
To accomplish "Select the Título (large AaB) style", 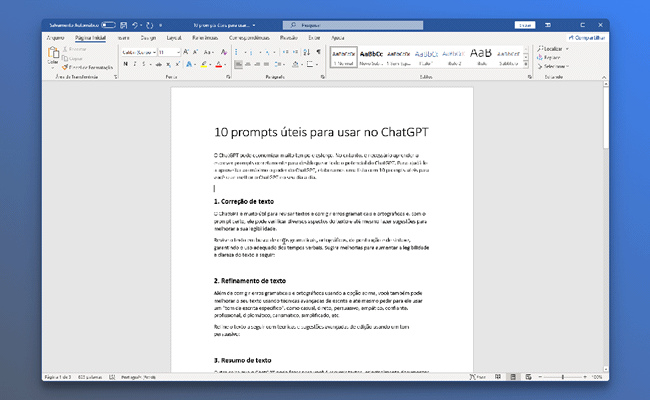I will [x=481, y=57].
